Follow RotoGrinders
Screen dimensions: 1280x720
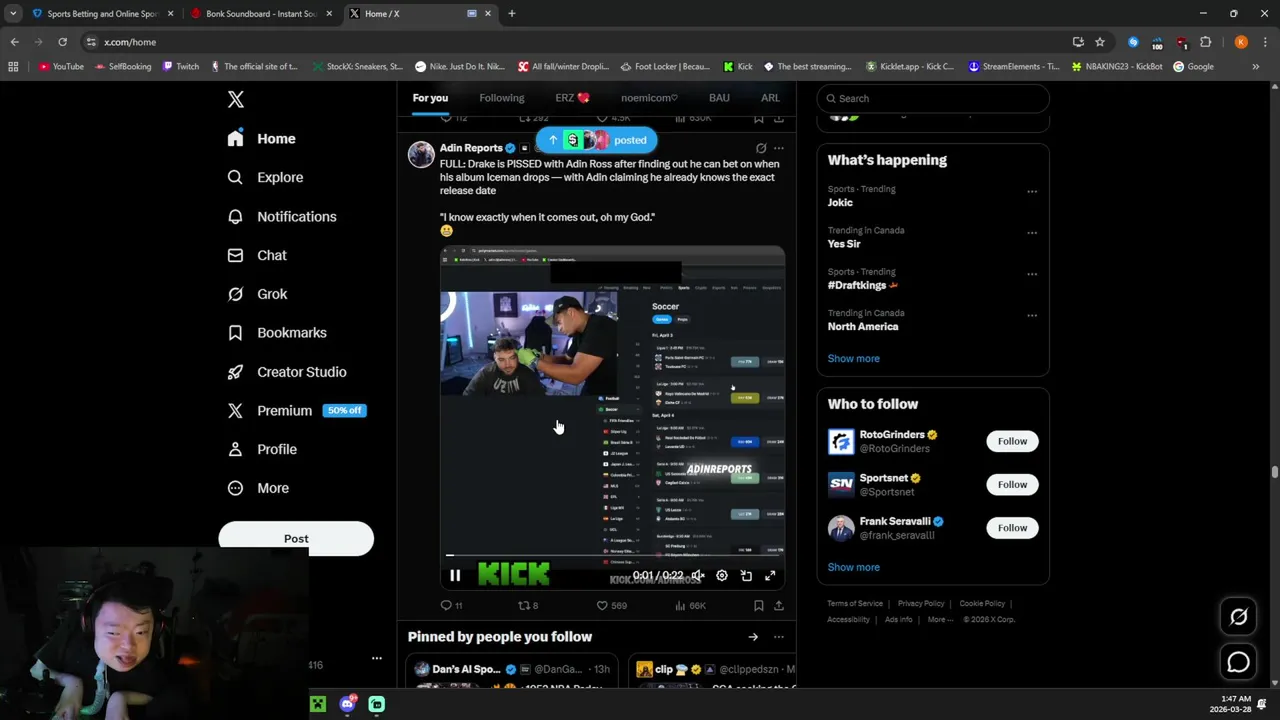pos(1012,441)
